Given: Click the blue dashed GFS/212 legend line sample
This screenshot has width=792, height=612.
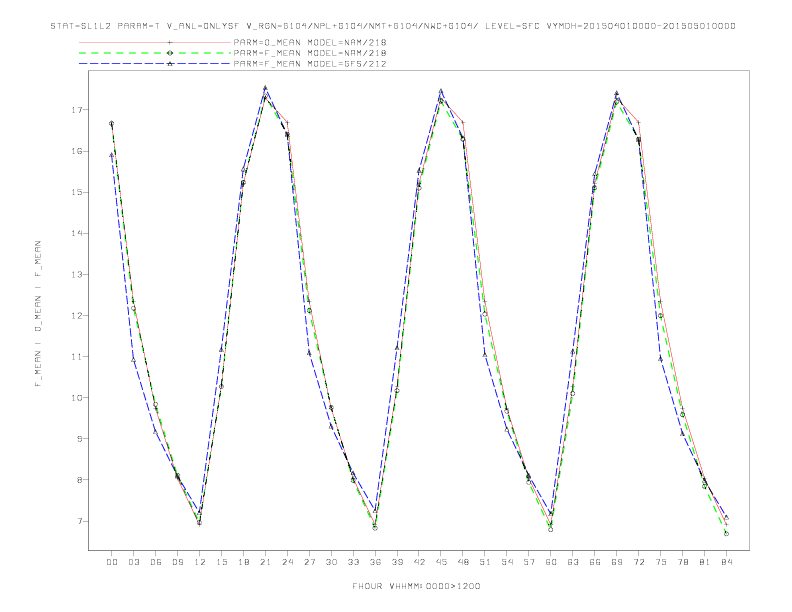Looking at the screenshot, I should [155, 64].
